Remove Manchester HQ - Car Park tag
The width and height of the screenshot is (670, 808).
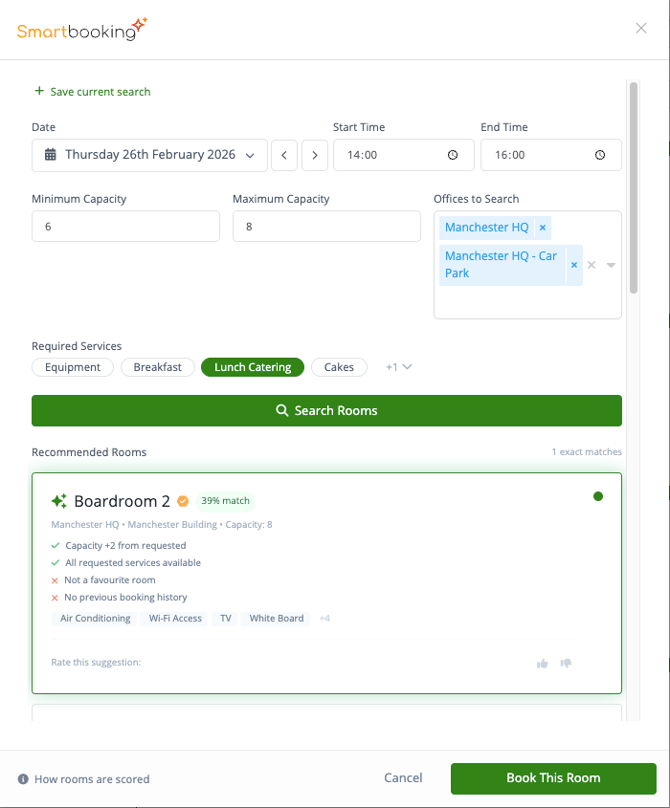574,265
